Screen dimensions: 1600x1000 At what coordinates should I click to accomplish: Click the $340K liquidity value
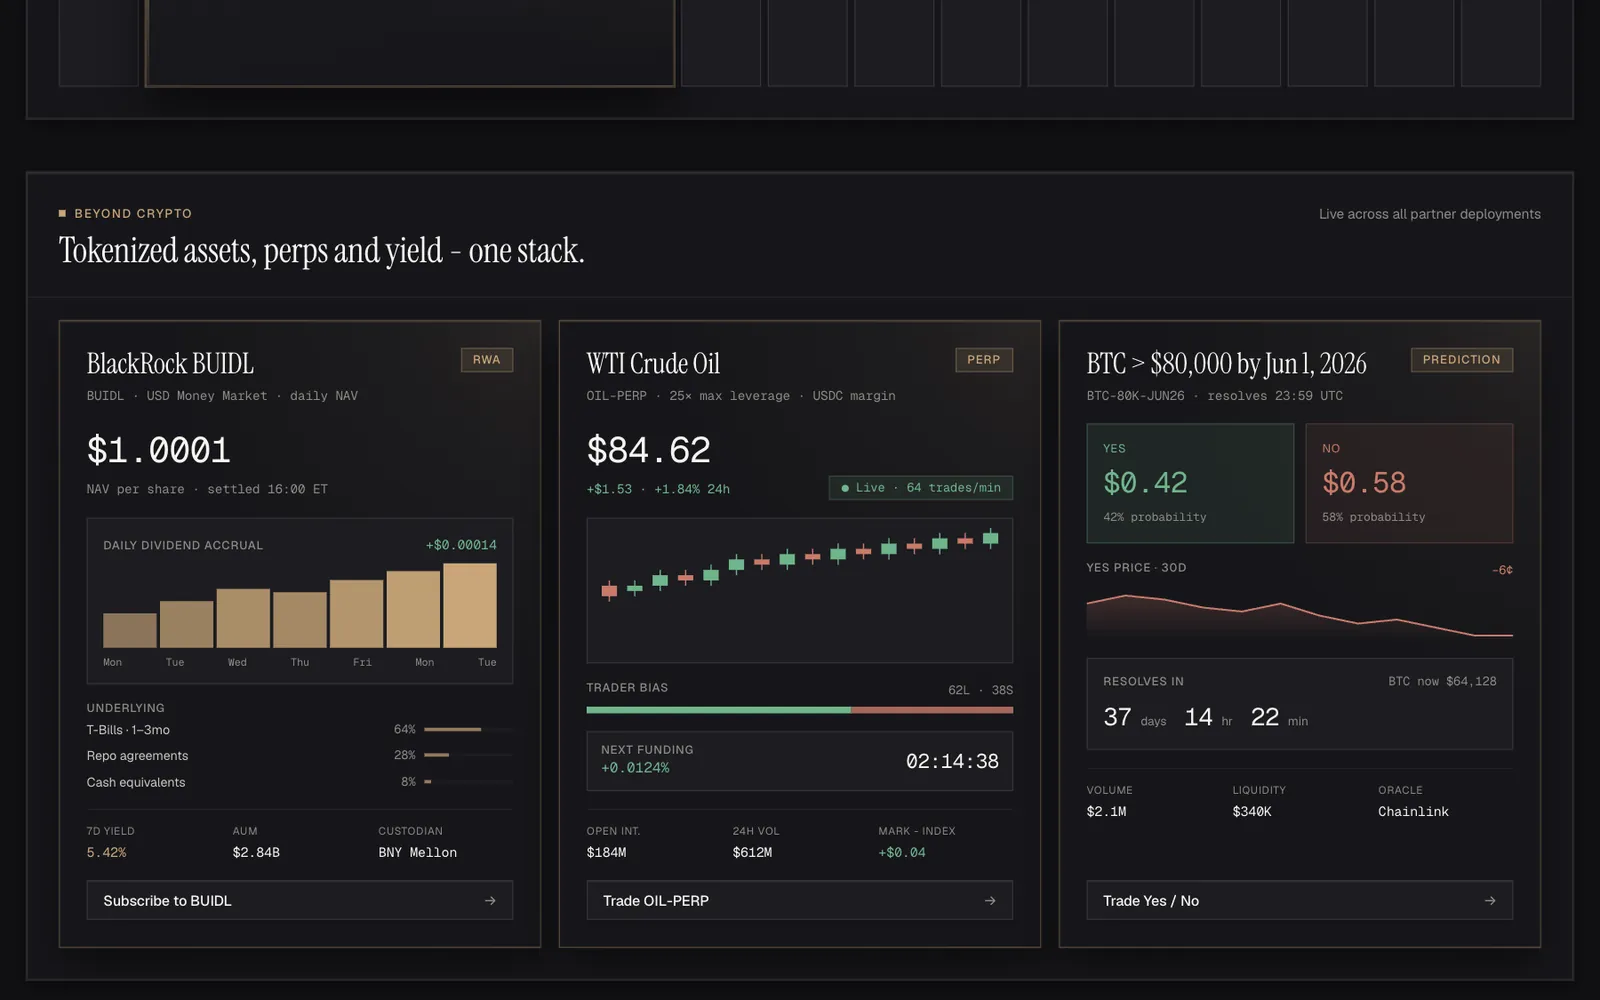[x=1252, y=812]
